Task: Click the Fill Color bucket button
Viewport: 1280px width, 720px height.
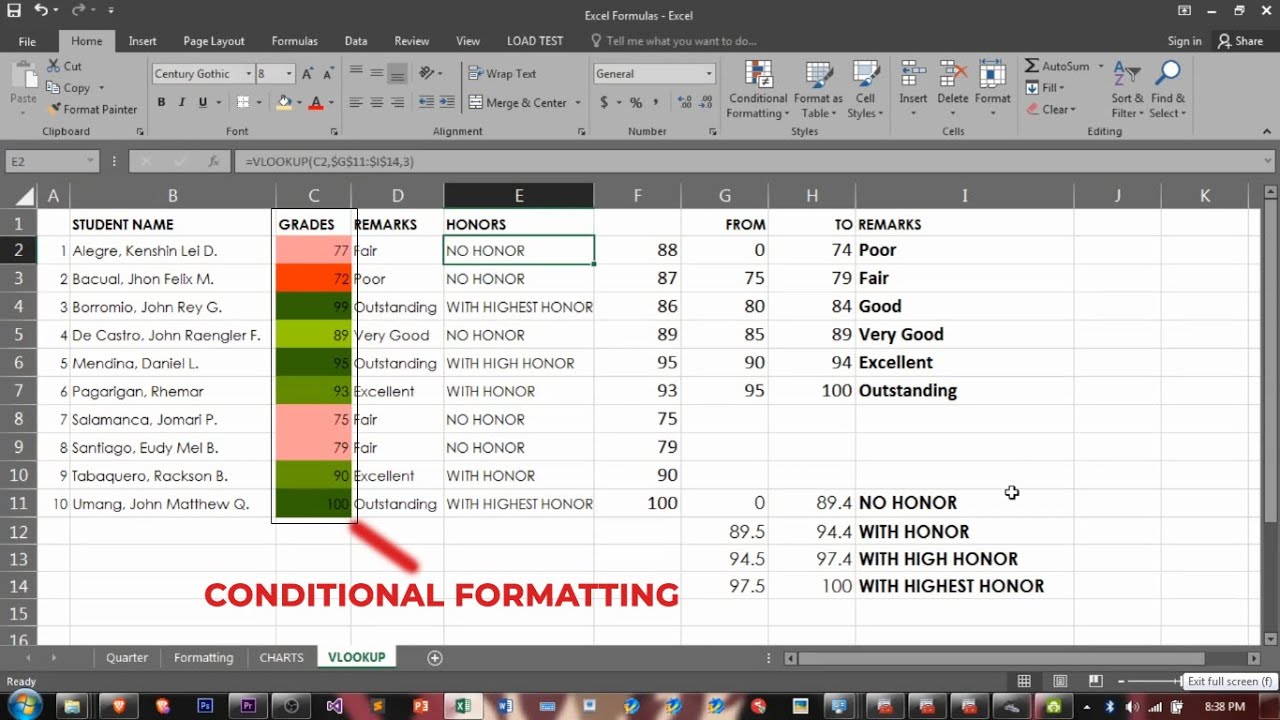Action: tap(284, 103)
